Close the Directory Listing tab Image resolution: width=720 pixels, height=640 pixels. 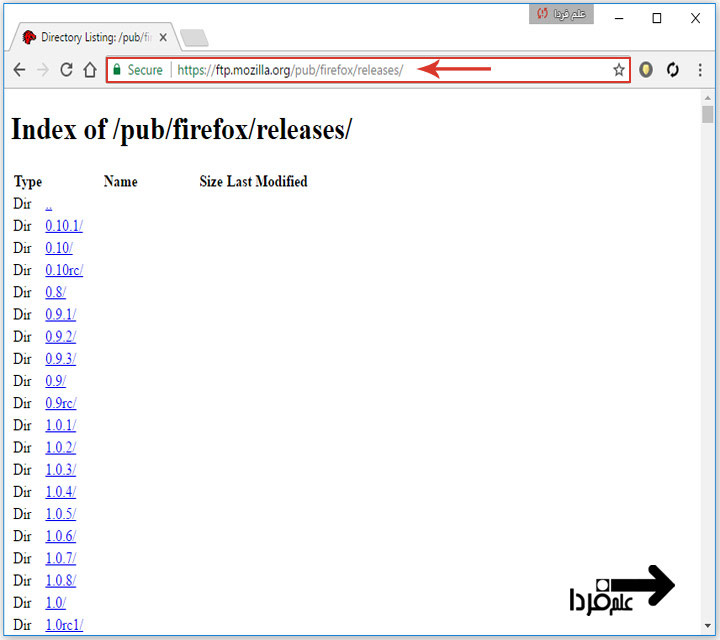coord(163,37)
